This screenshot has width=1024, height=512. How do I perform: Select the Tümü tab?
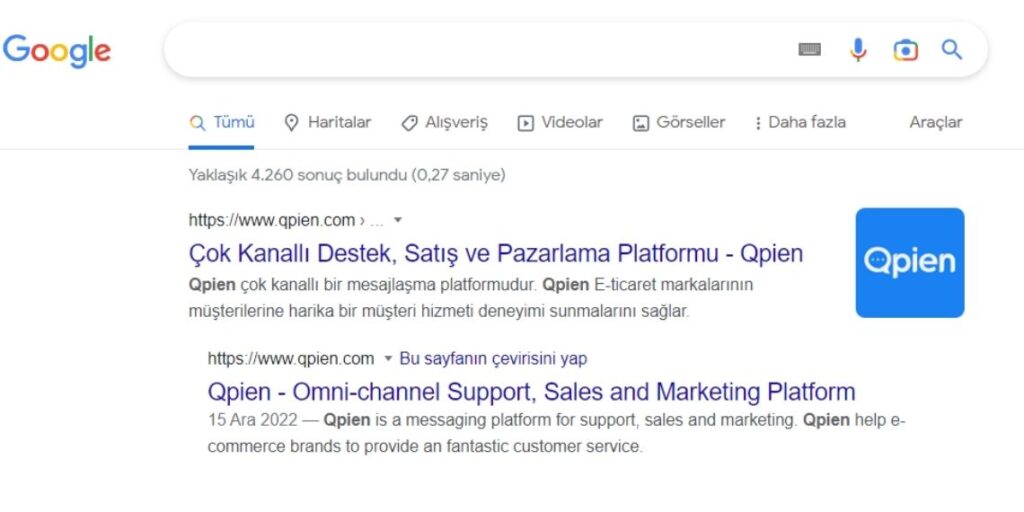click(x=221, y=123)
